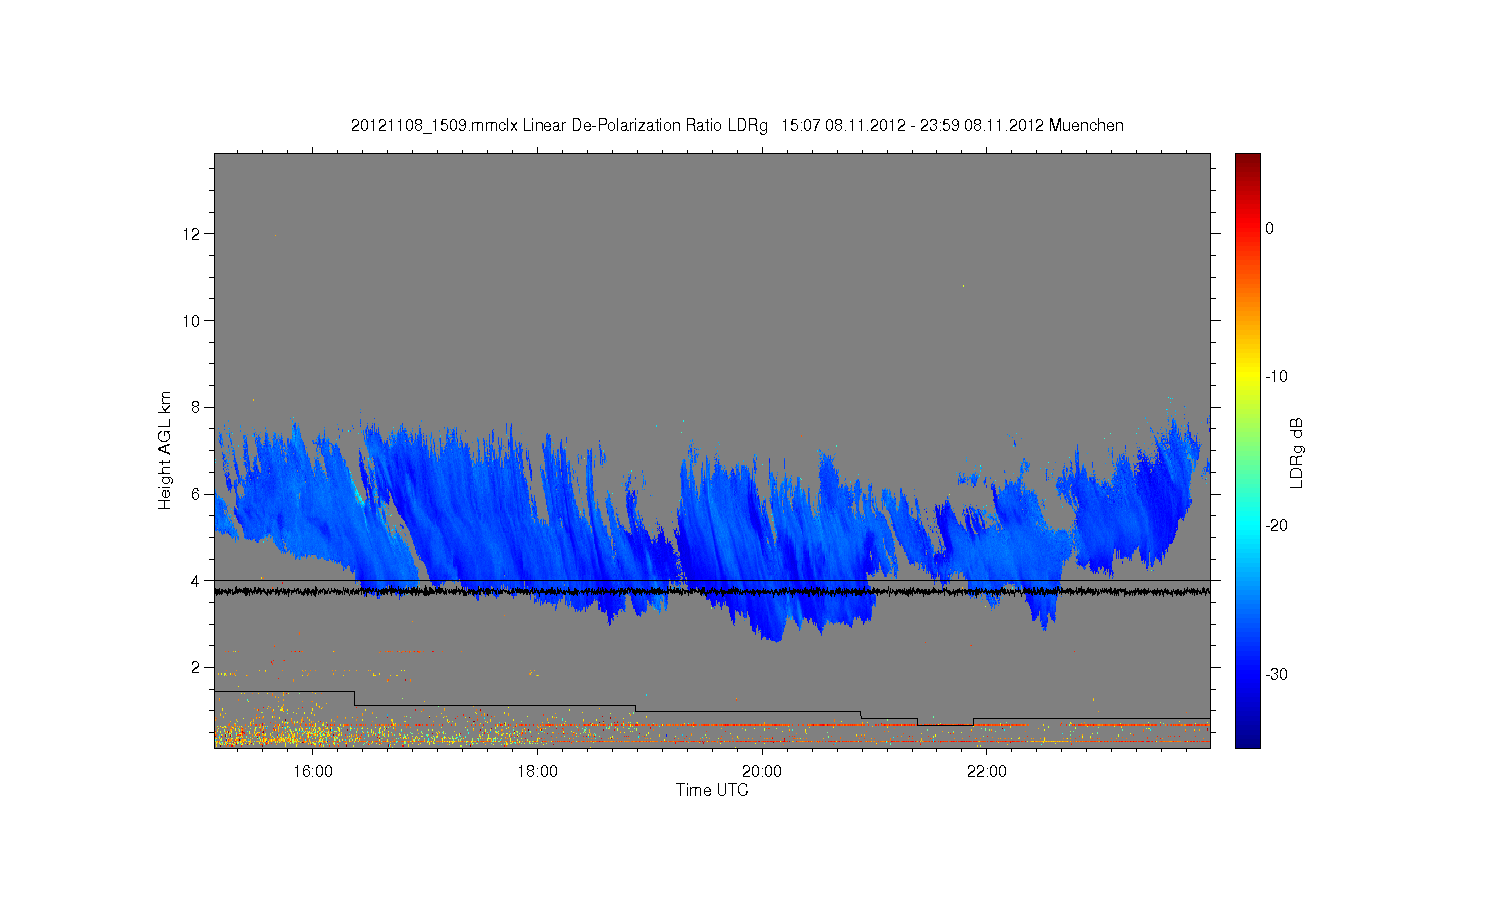Click the 'Height AGL km' axis label
This screenshot has height=900, width=1500.
tap(165, 450)
